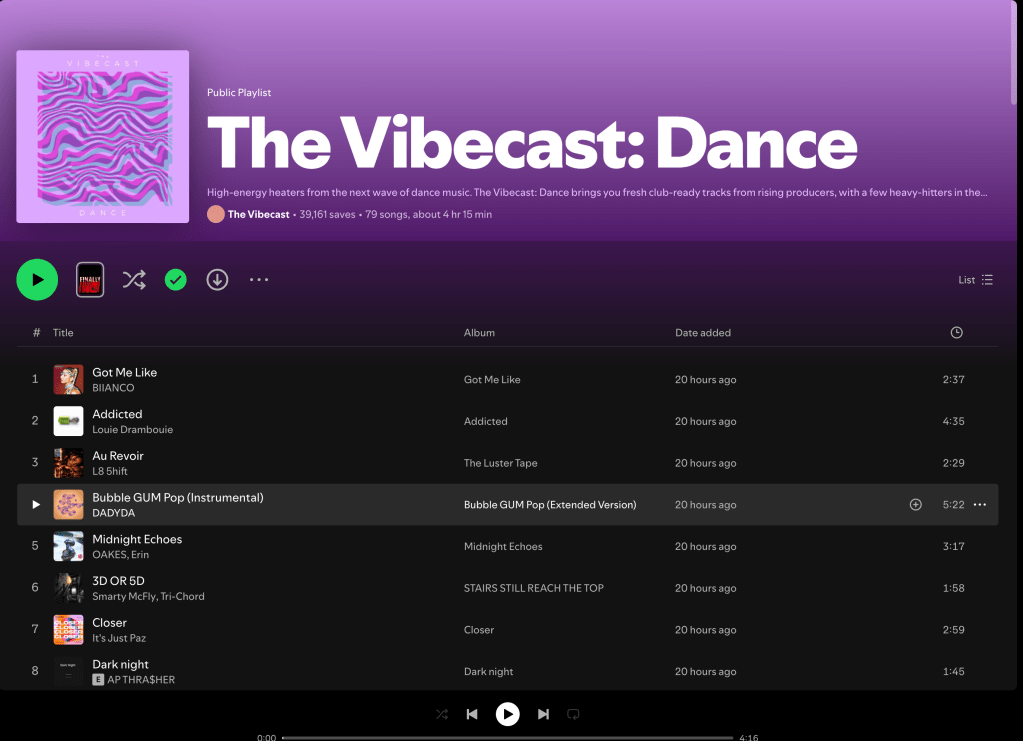Open the Midnight Echoes album link
The width and height of the screenshot is (1023, 741).
(503, 547)
